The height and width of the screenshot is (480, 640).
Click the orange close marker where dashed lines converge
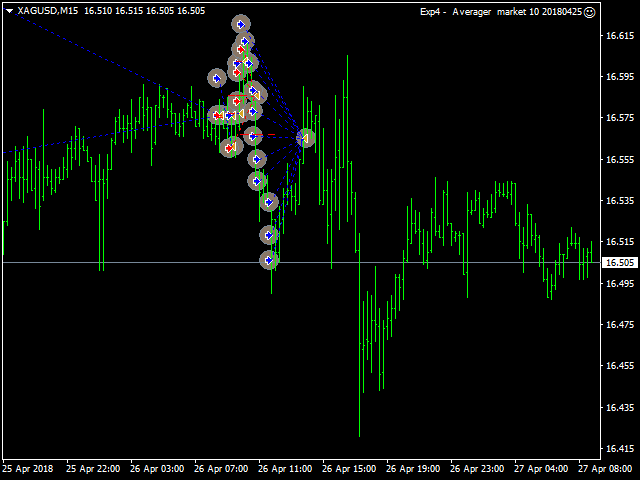305,138
